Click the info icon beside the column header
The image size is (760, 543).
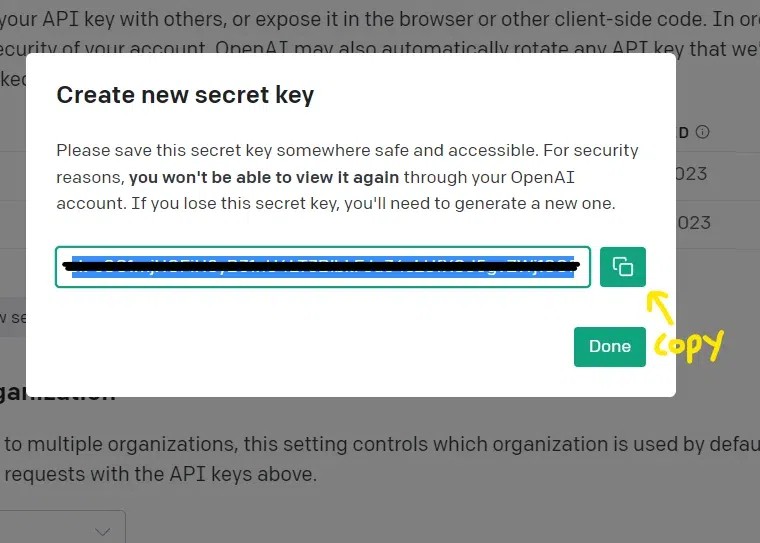pos(703,132)
